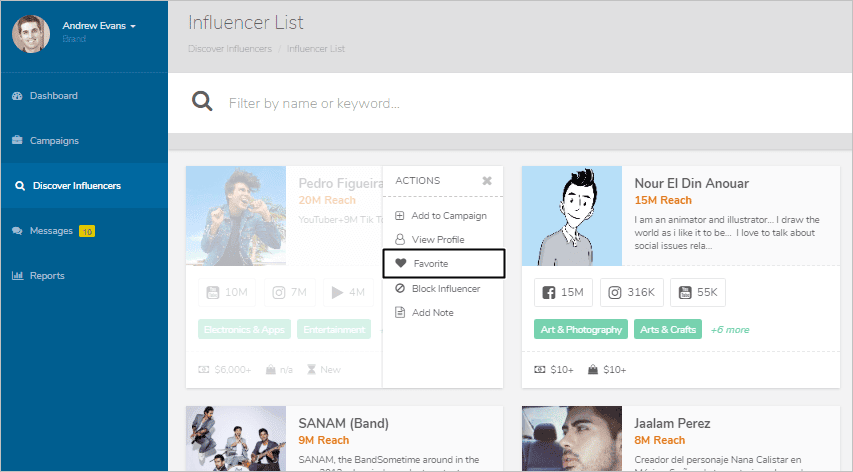Click the Influencer List breadcrumb

pos(316,48)
